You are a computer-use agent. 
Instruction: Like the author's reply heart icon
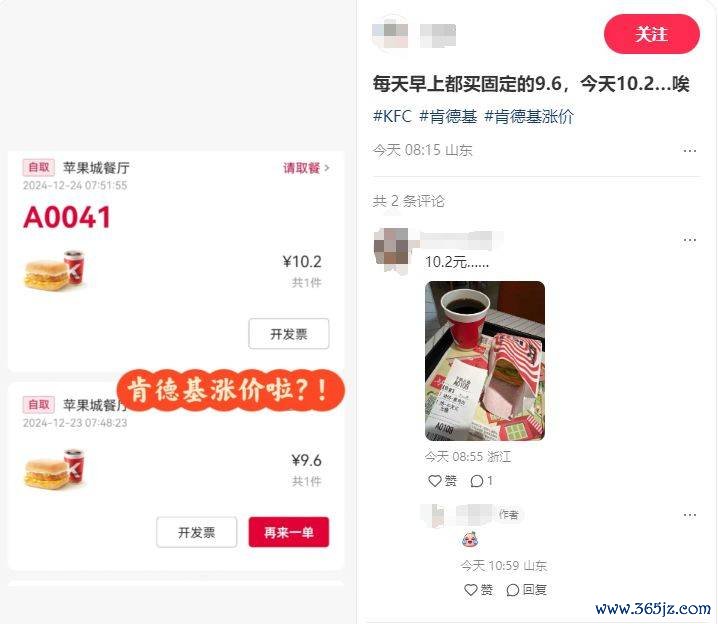(471, 590)
